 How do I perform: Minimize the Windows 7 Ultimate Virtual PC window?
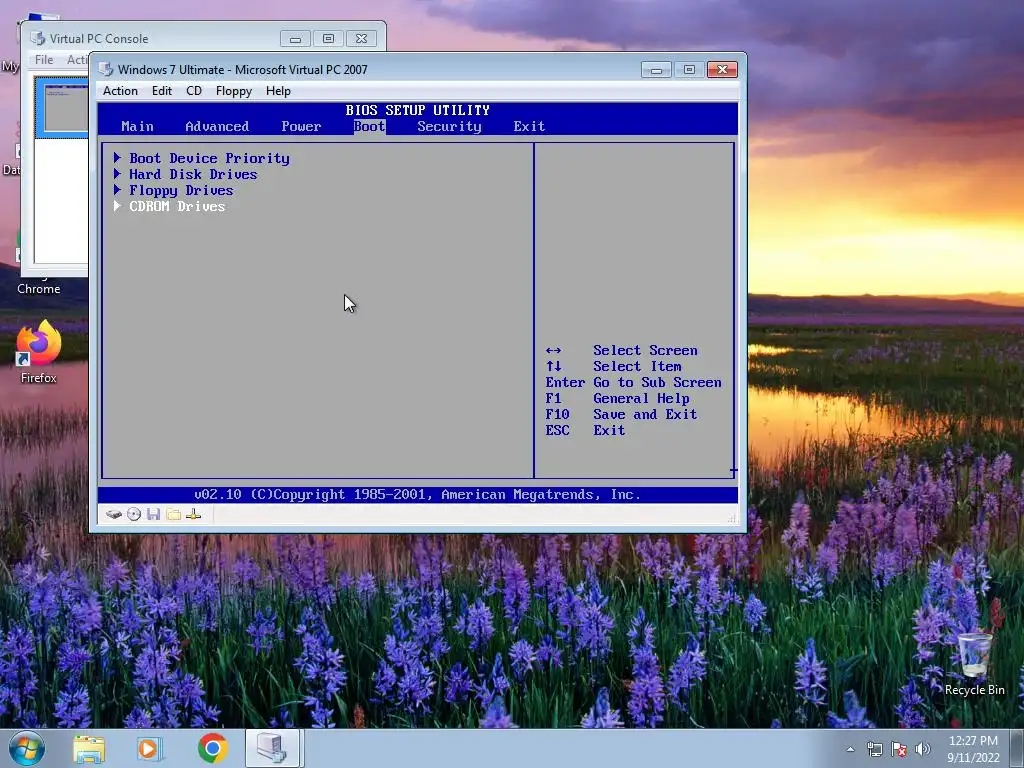coord(656,70)
